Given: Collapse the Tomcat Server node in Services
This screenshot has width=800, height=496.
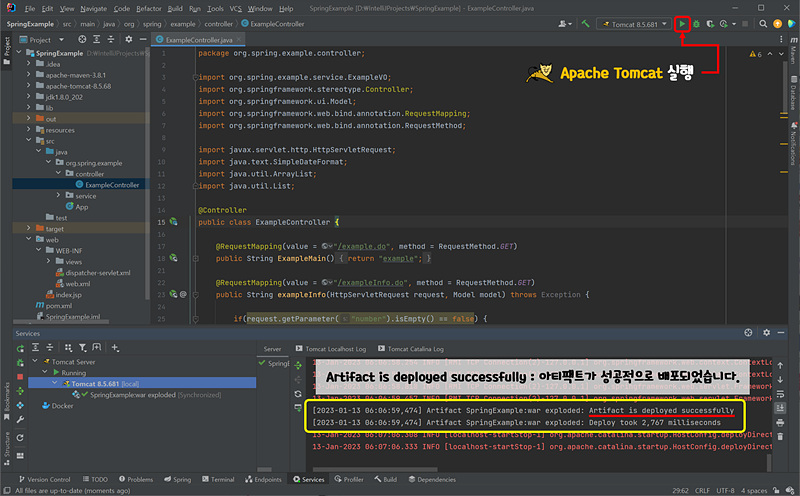Looking at the screenshot, I should [x=35, y=361].
